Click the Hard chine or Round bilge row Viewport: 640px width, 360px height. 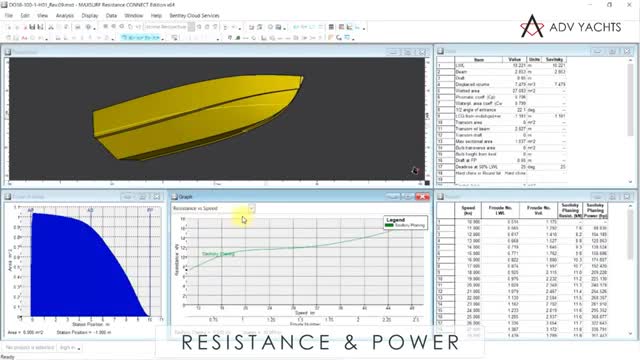pos(502,173)
